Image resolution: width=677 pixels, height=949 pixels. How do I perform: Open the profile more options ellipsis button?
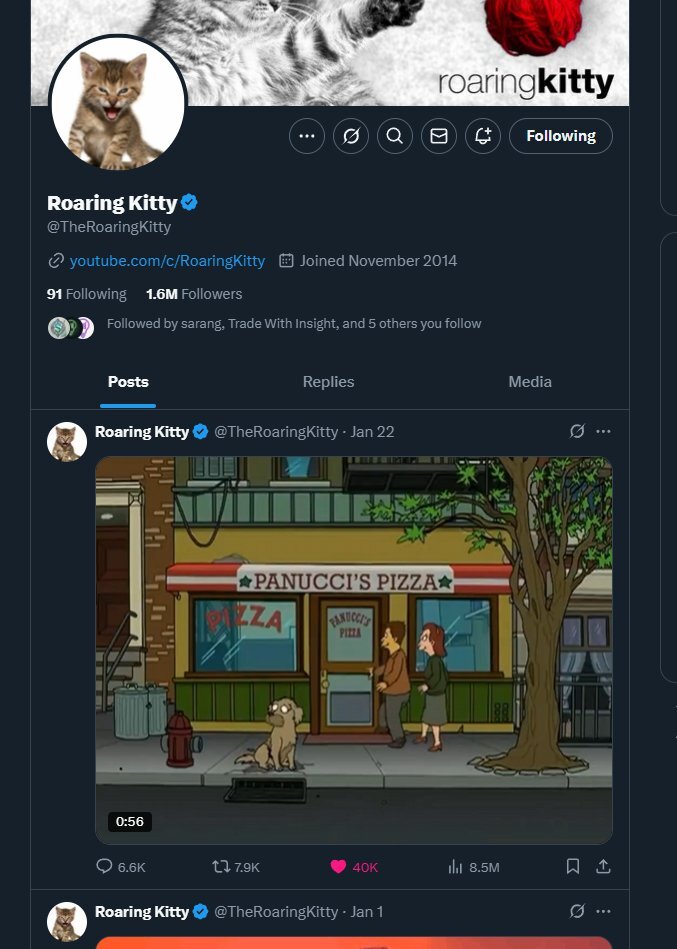(x=307, y=136)
